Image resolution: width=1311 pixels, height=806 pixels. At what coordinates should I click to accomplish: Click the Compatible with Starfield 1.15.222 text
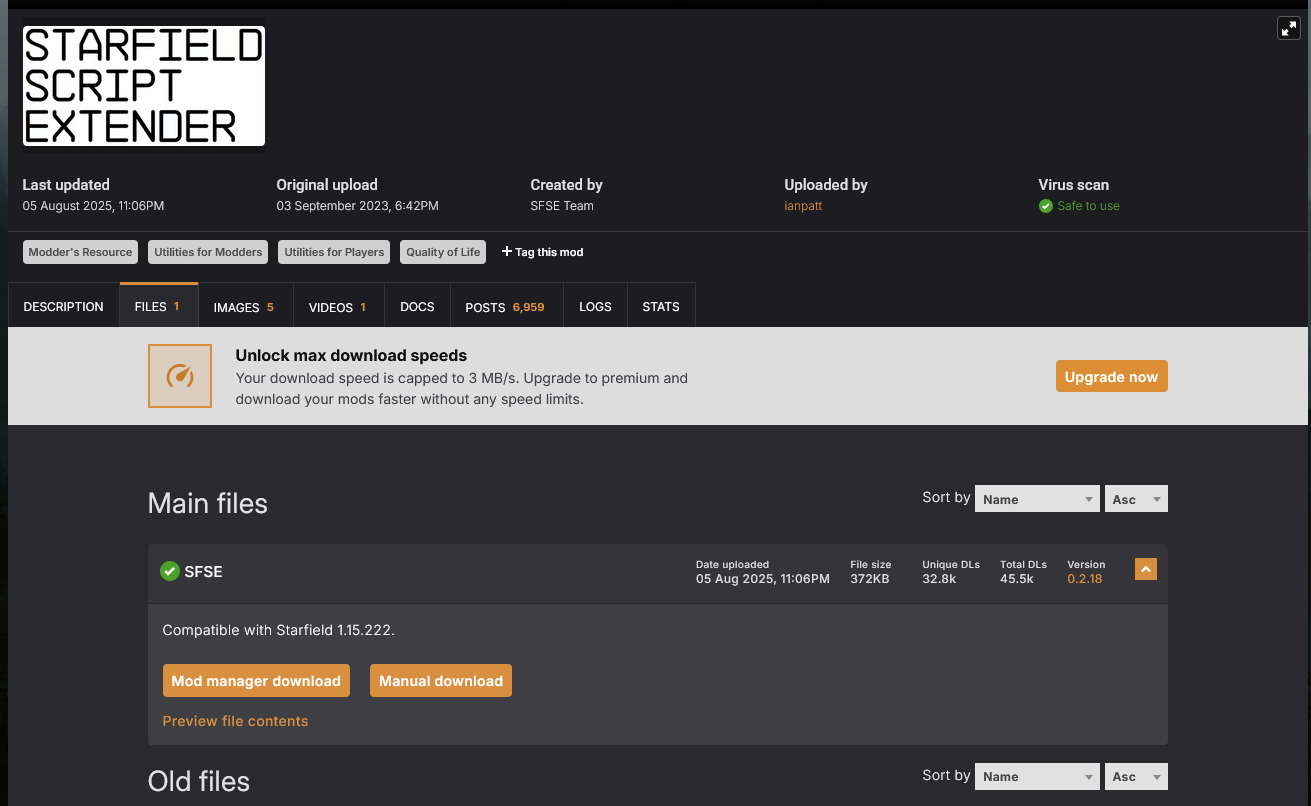279,630
